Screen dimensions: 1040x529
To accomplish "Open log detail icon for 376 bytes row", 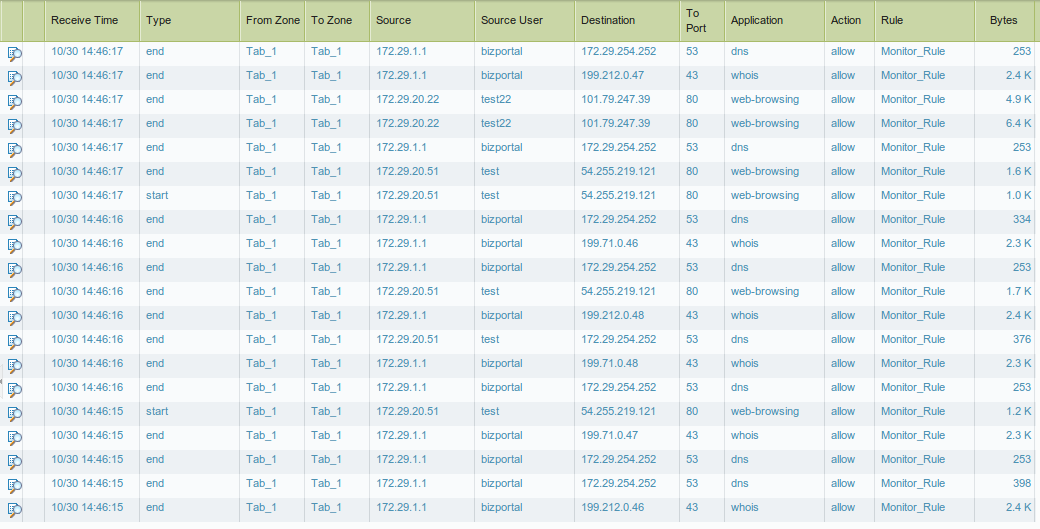I will point(14,341).
